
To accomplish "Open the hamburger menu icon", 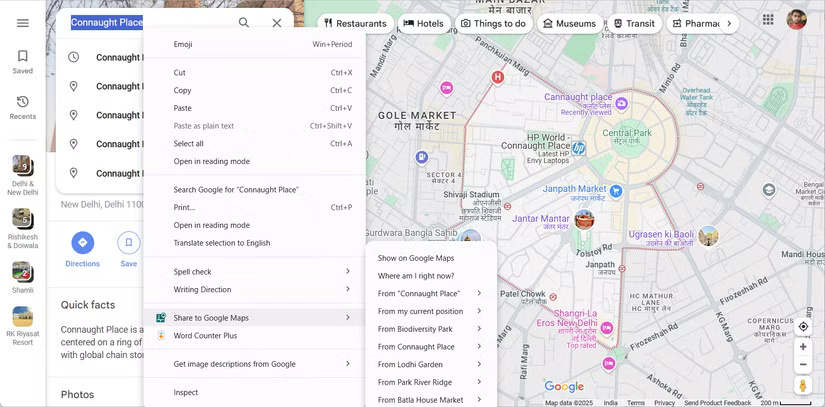I will [x=22, y=23].
